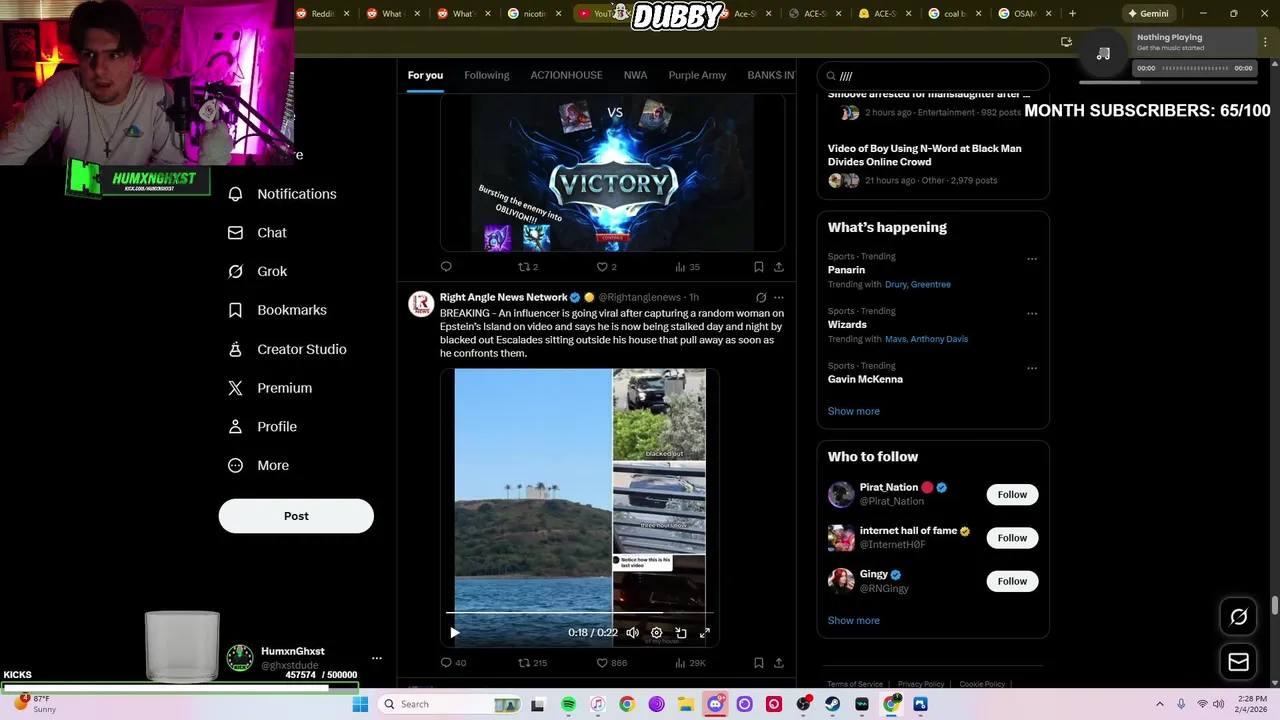The image size is (1280, 720).
Task: Play the Epstein Island video
Action: [455, 632]
